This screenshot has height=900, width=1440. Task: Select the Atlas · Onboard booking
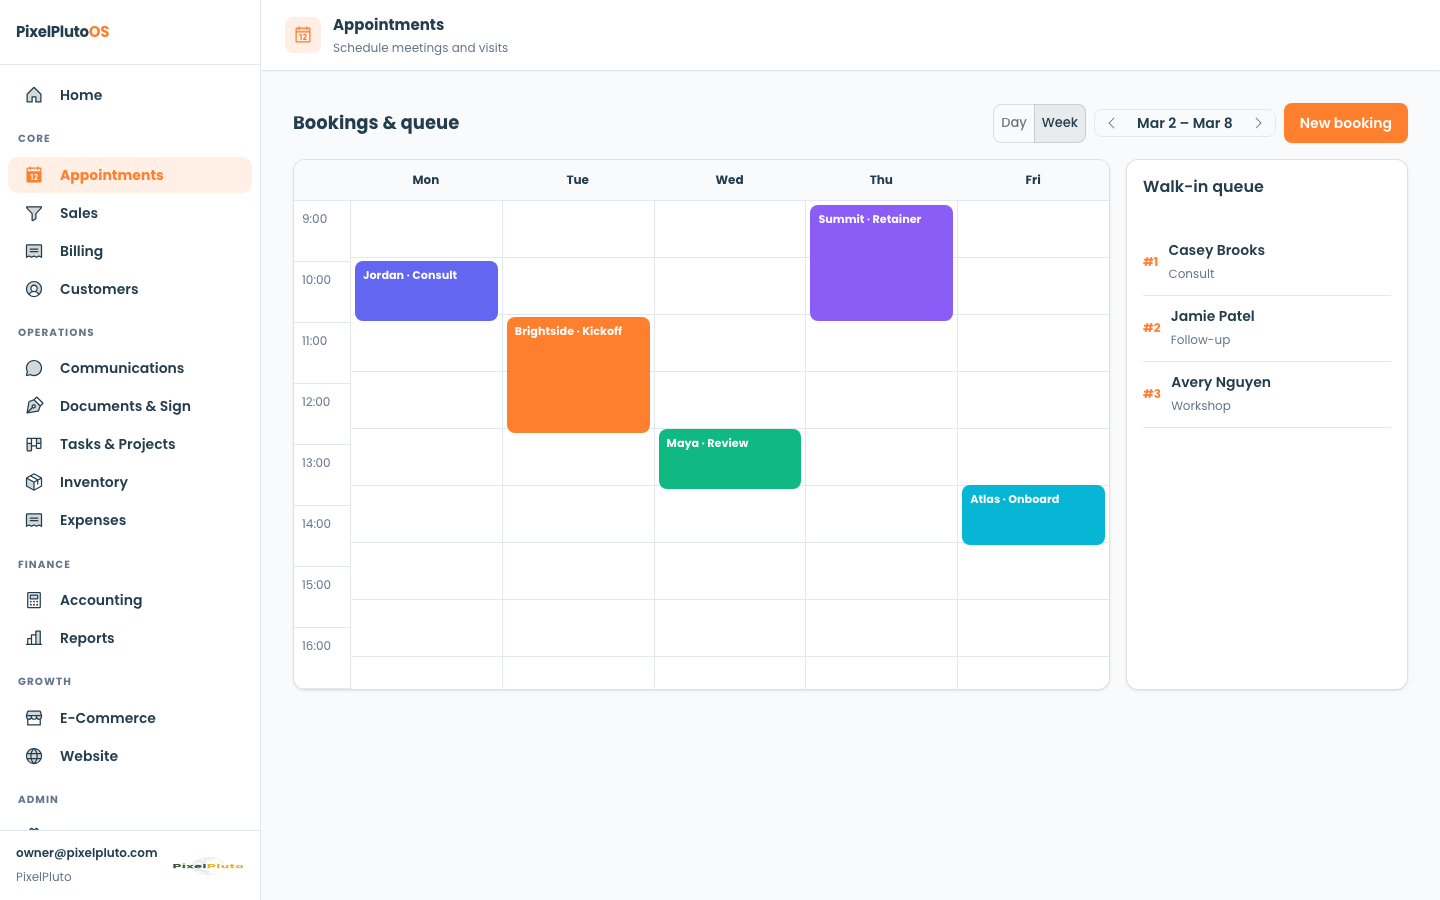pos(1033,515)
